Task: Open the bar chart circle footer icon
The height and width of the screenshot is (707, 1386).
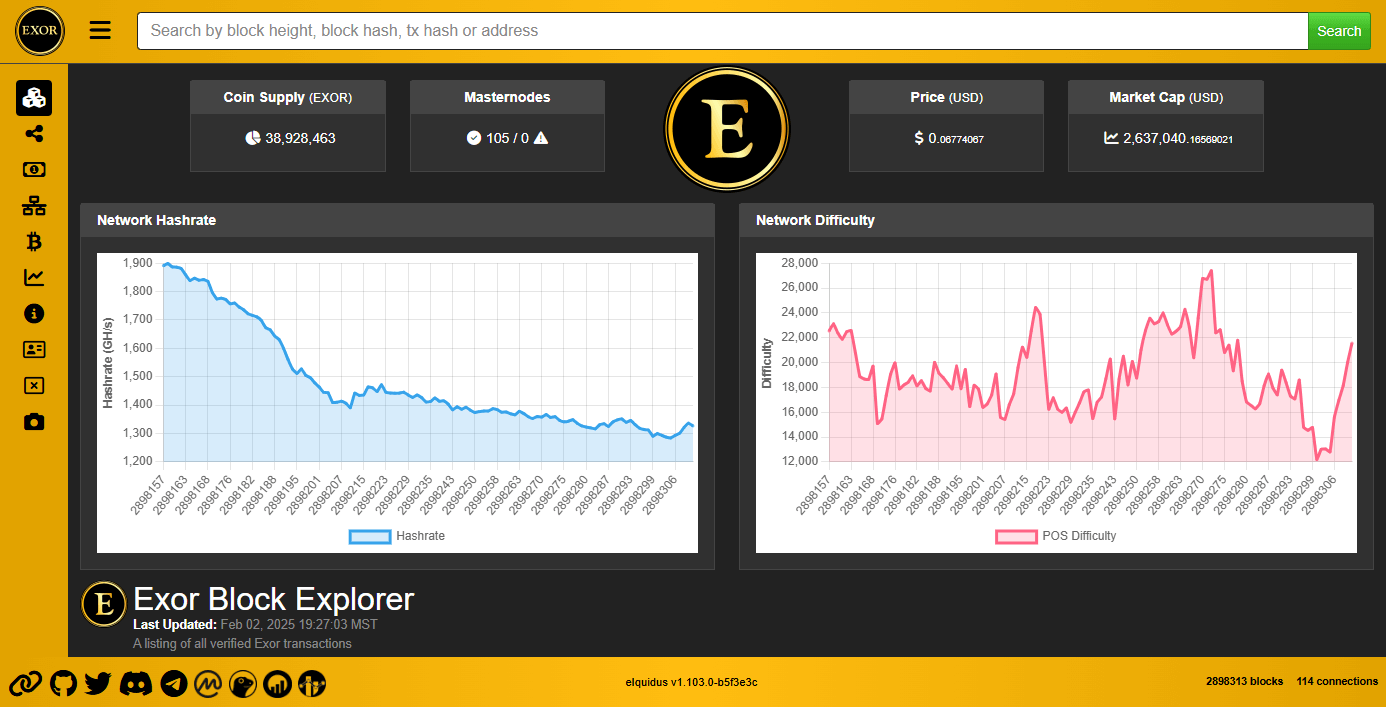Action: [276, 684]
